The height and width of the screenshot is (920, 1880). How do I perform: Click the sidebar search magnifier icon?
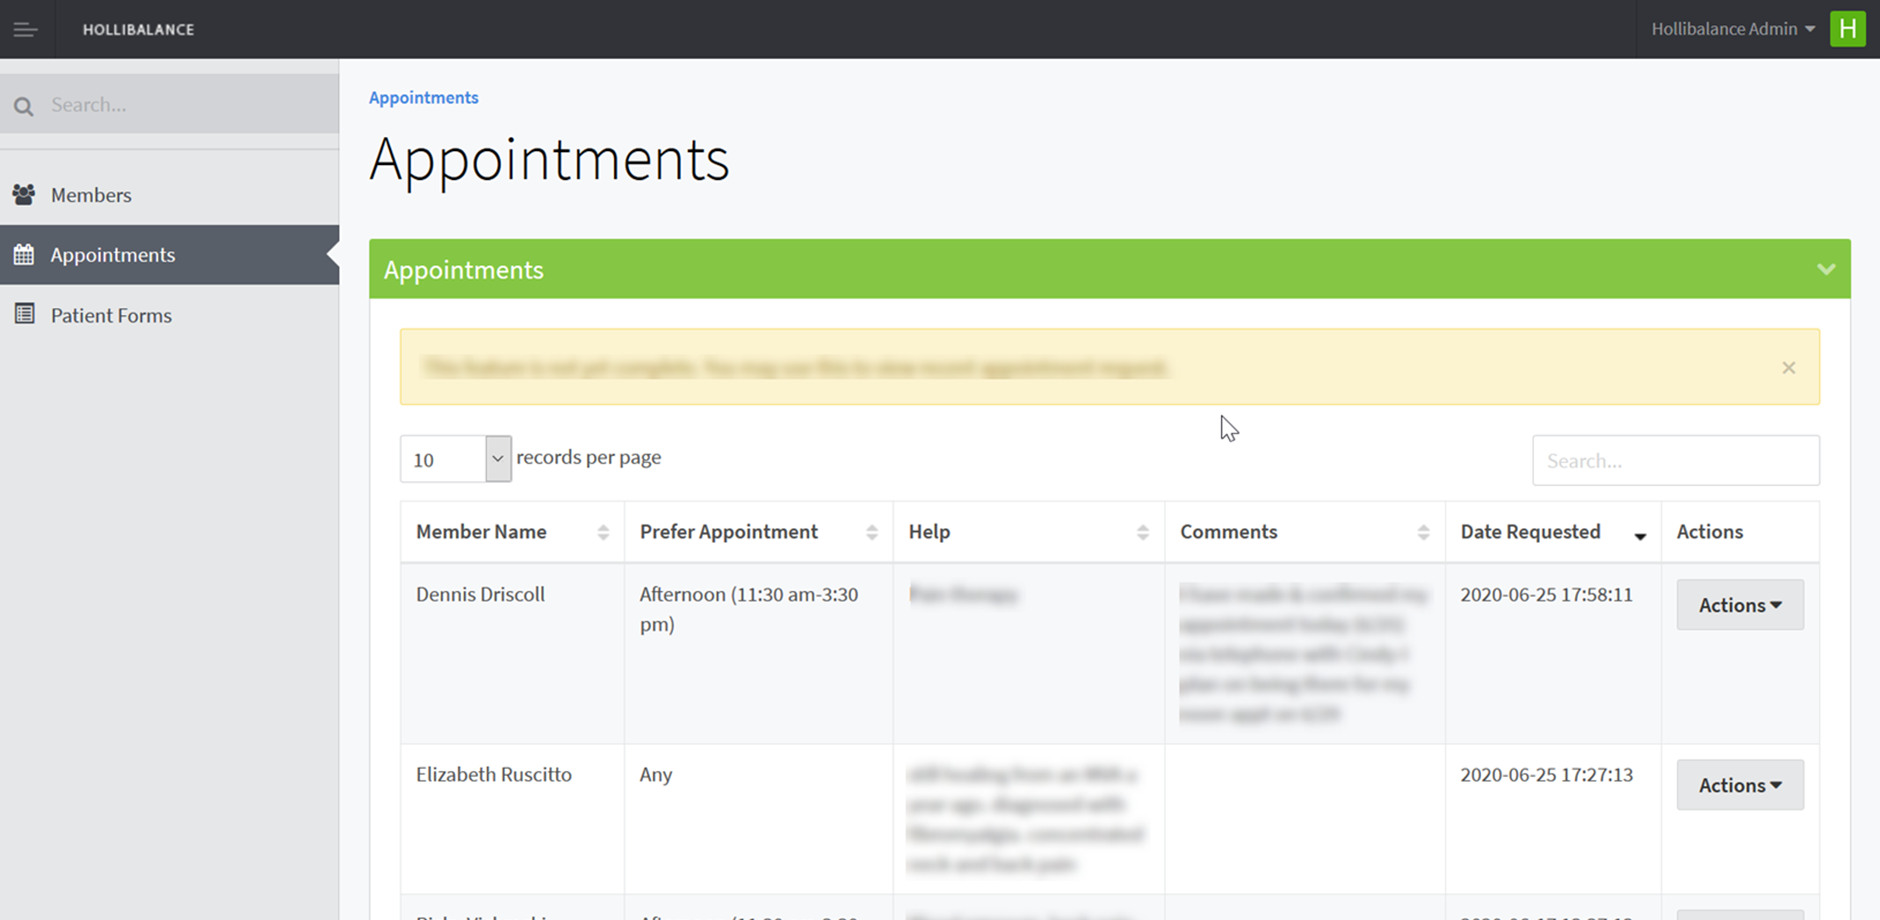pyautogui.click(x=24, y=106)
